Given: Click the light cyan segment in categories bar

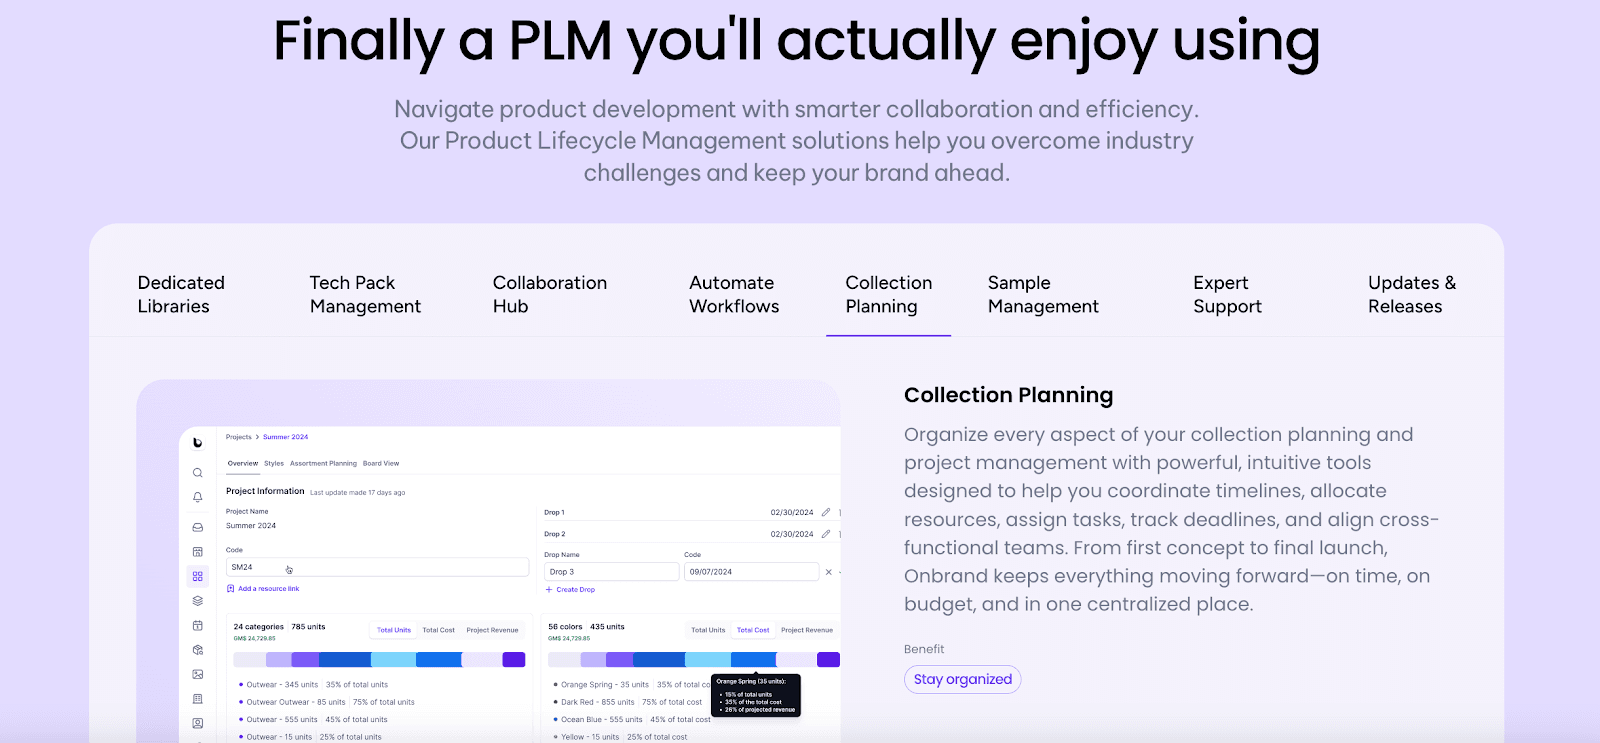Looking at the screenshot, I should [393, 660].
